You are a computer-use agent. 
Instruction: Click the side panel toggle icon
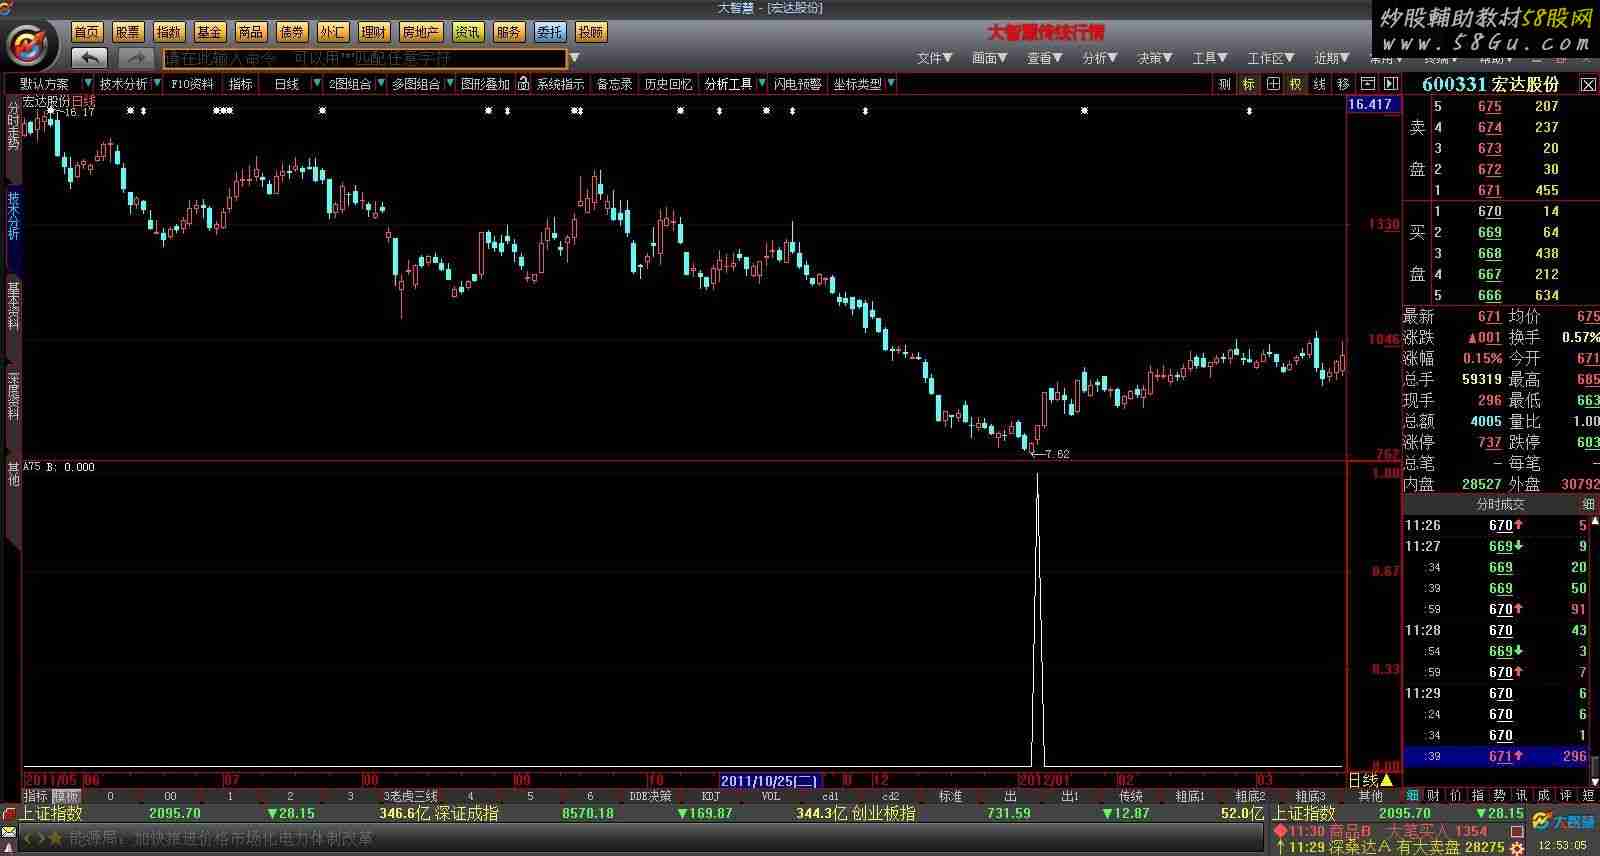pos(1390,84)
